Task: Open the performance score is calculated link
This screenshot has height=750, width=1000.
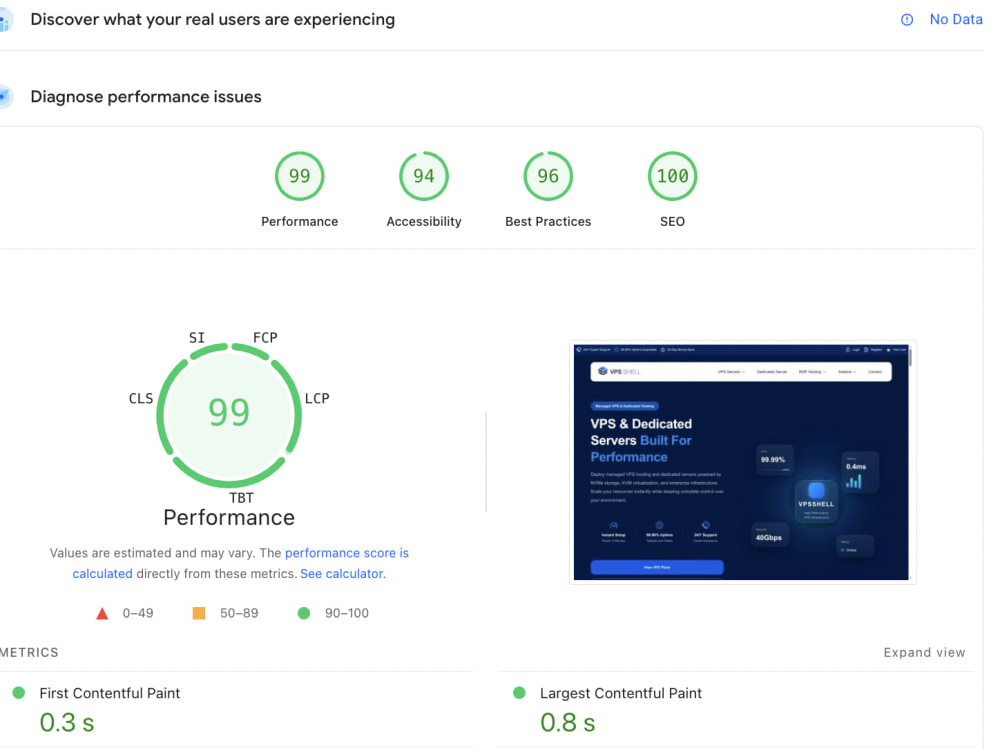Action: pos(347,553)
